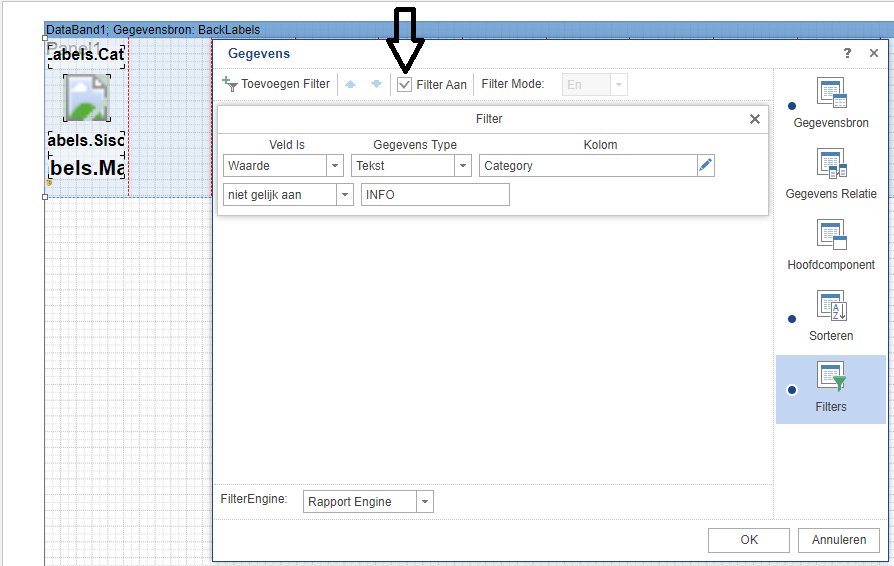Expand the Veld Is Waarde dropdown
This screenshot has width=894, height=566.
coord(335,166)
